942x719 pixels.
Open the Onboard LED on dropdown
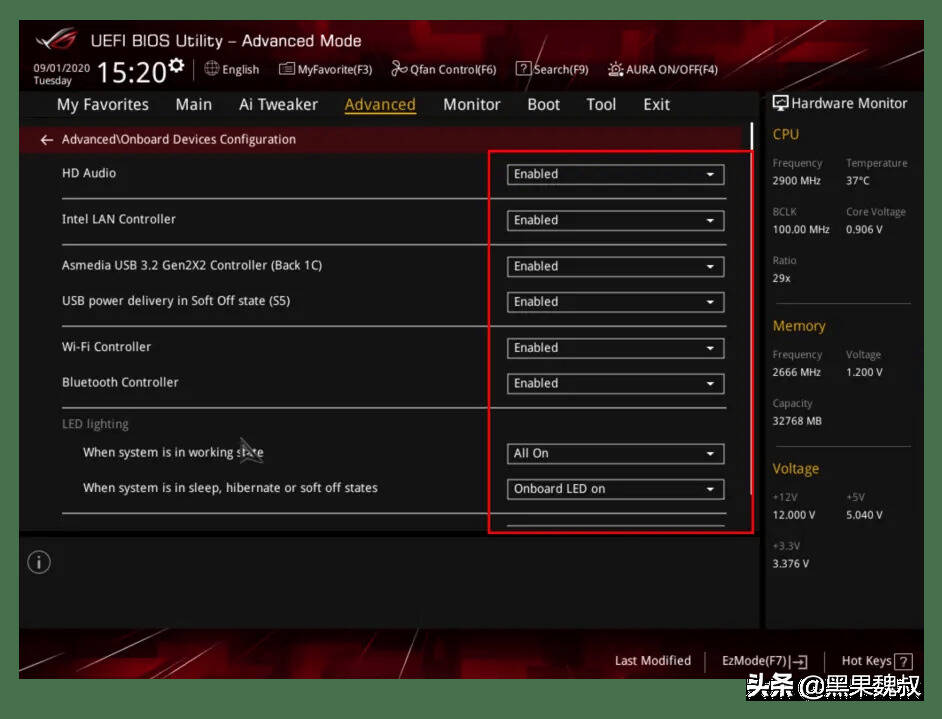coord(615,490)
